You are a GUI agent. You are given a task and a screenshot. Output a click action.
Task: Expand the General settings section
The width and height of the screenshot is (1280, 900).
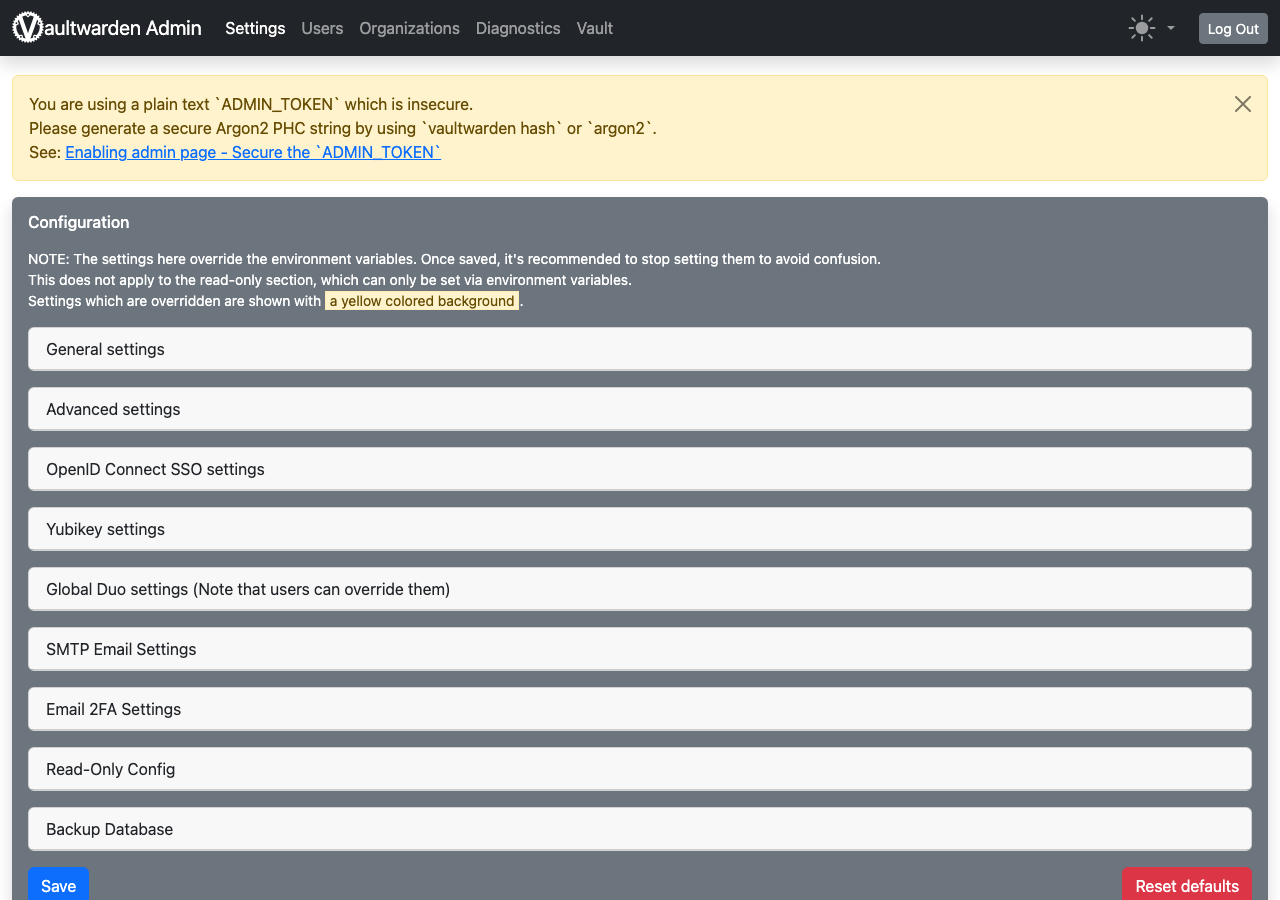click(640, 349)
